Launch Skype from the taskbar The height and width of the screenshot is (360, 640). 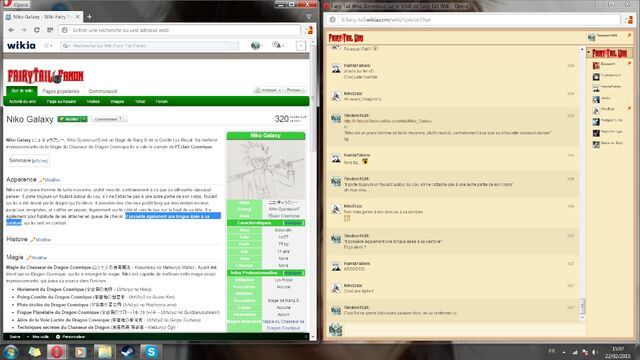[x=151, y=351]
